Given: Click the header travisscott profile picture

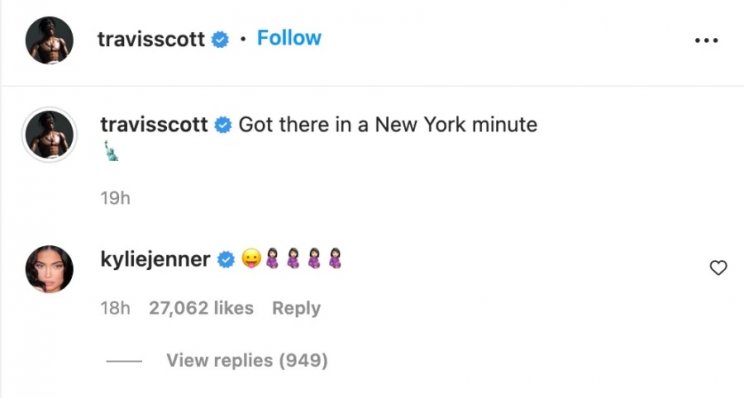Looking at the screenshot, I should pyautogui.click(x=49, y=40).
